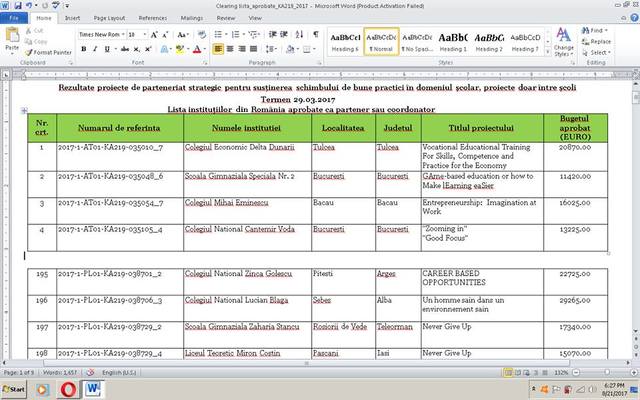Click the Words count in status bar

pos(60,372)
